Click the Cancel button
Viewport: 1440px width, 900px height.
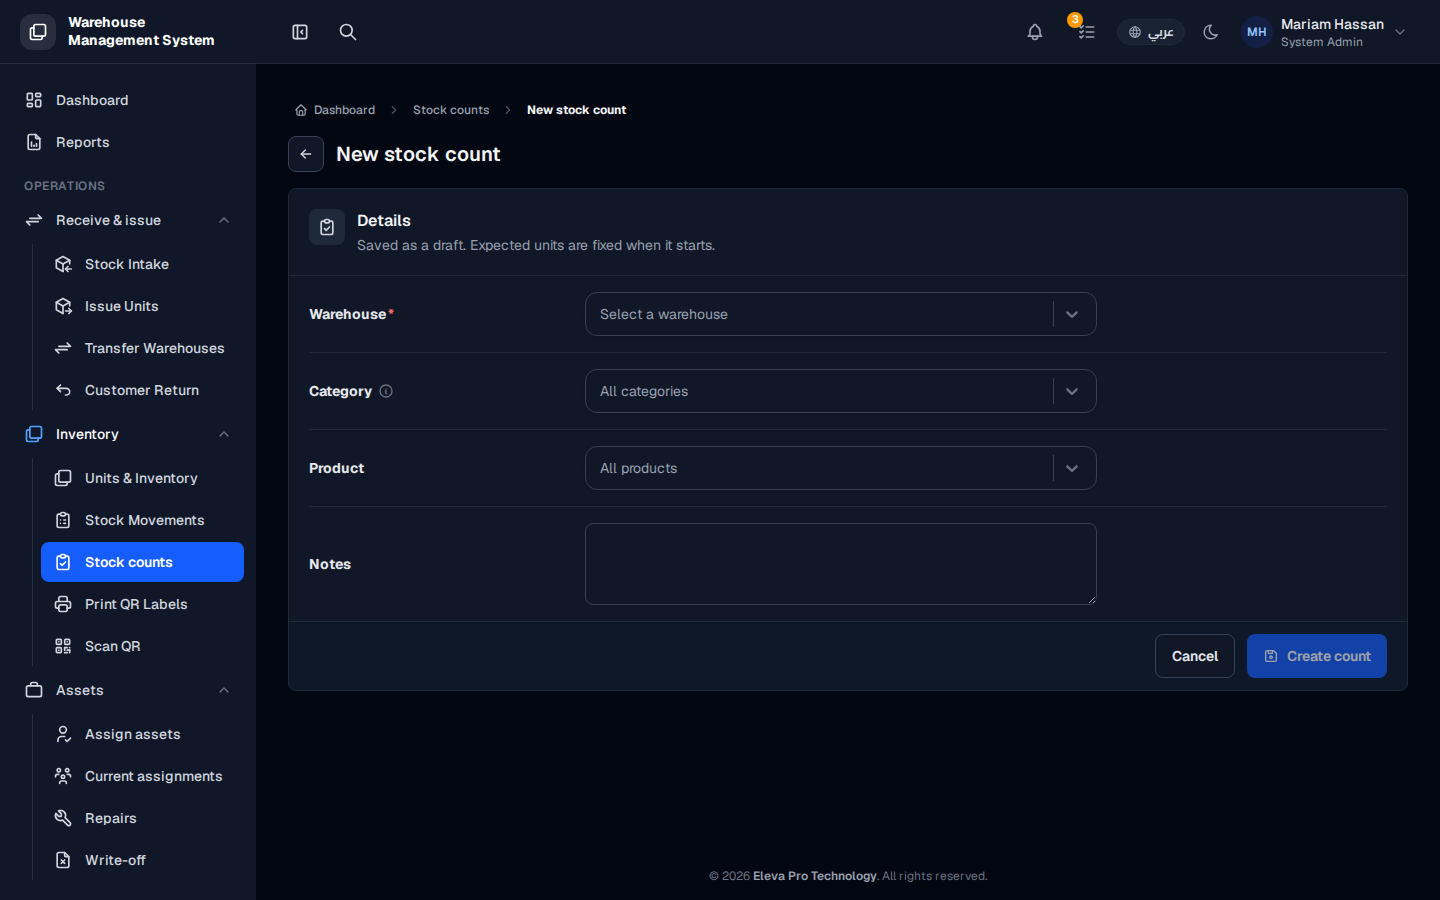point(1195,656)
